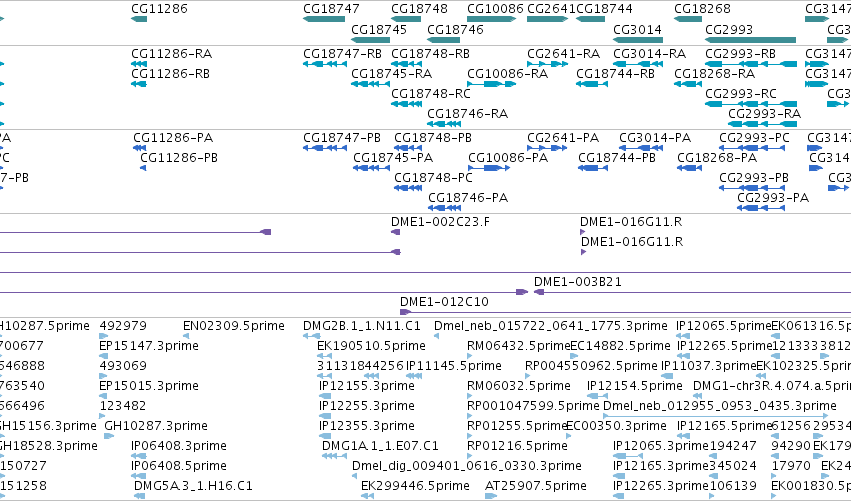Click the CG18745 gene label
This screenshot has width=851, height=501.
point(379,29)
